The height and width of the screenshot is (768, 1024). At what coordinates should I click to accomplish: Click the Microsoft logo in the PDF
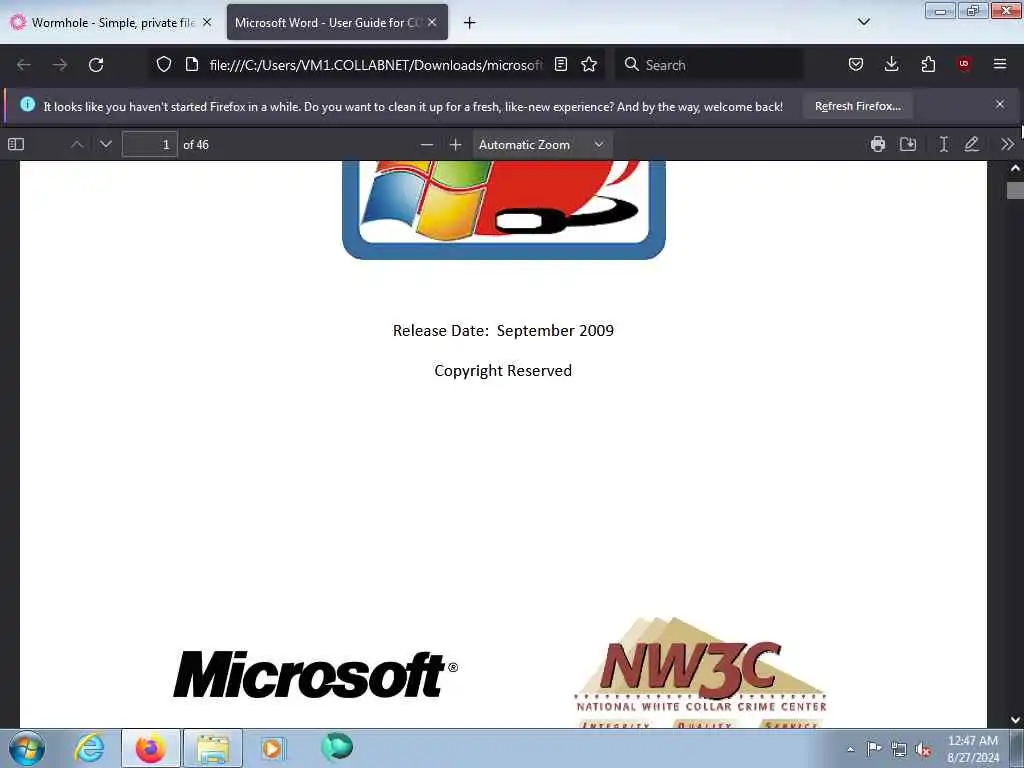click(x=315, y=674)
